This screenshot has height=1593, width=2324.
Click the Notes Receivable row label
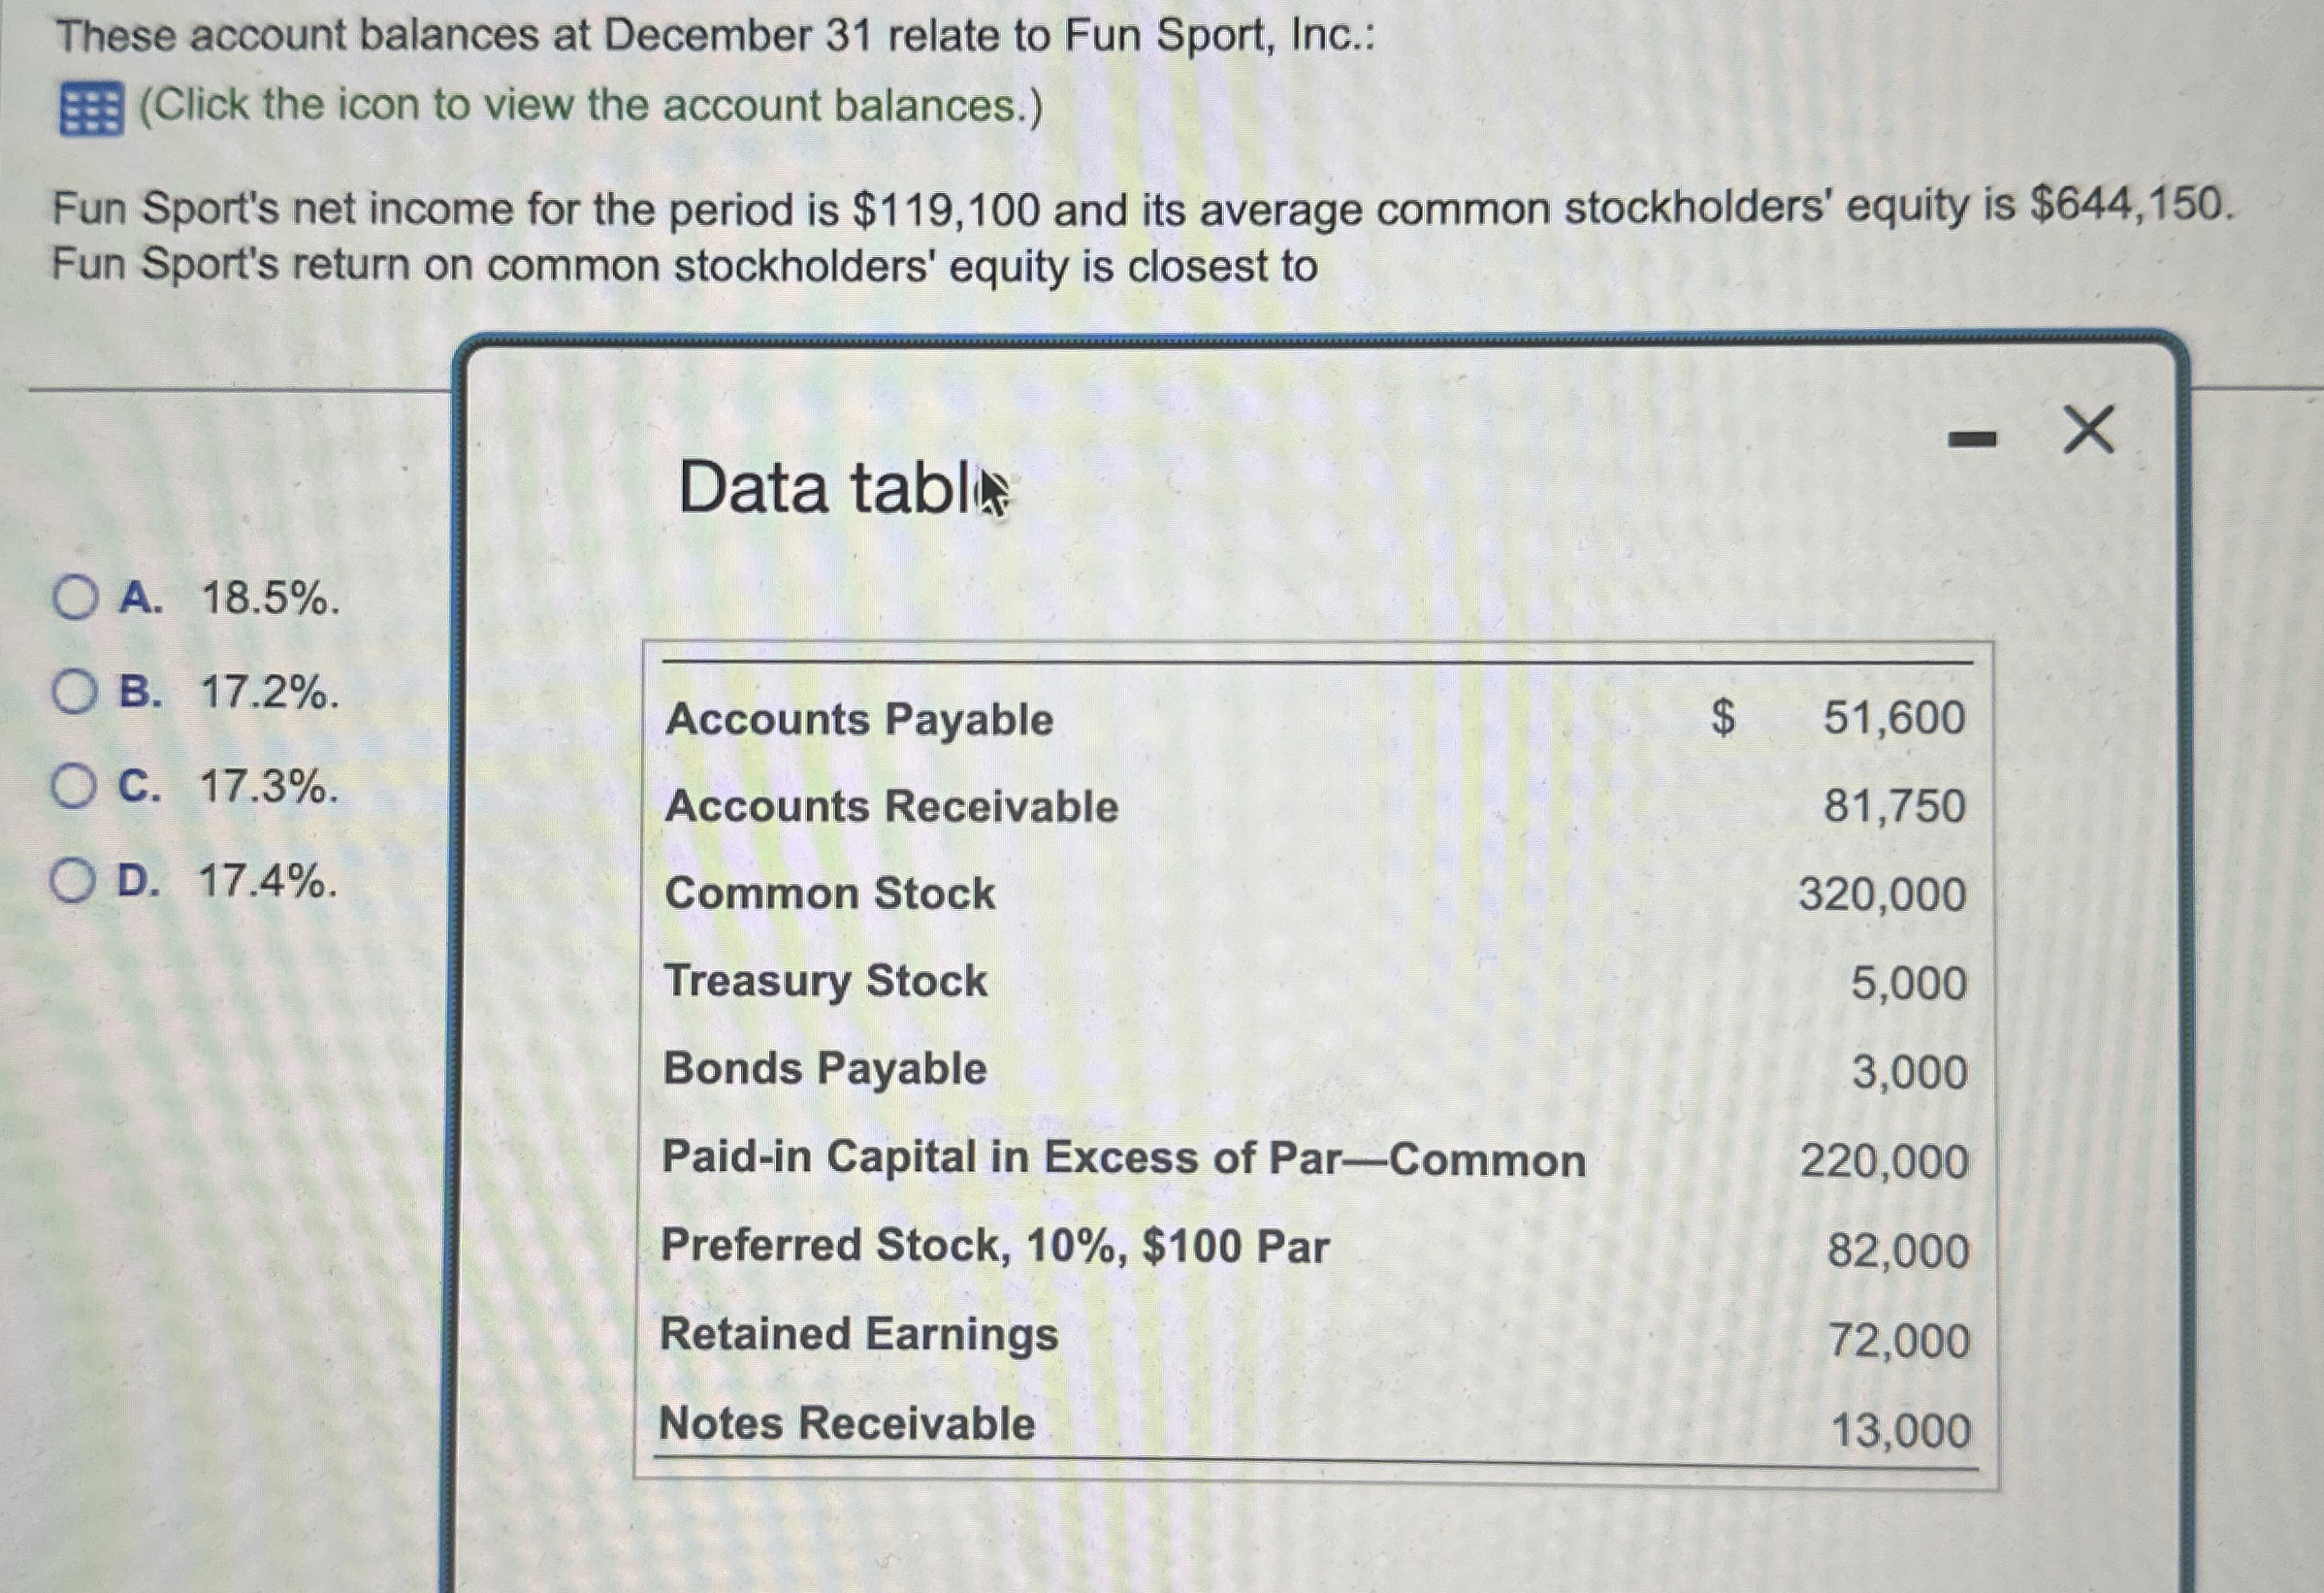tap(847, 1422)
